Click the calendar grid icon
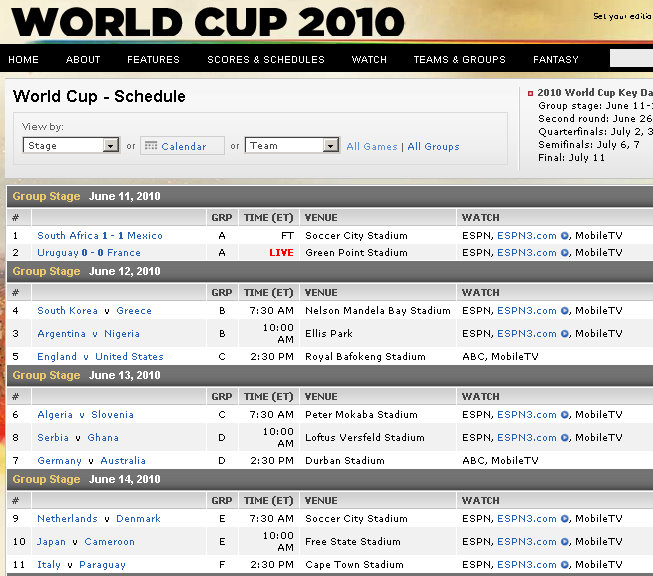Screen dimensions: 653x576 click(x=151, y=146)
